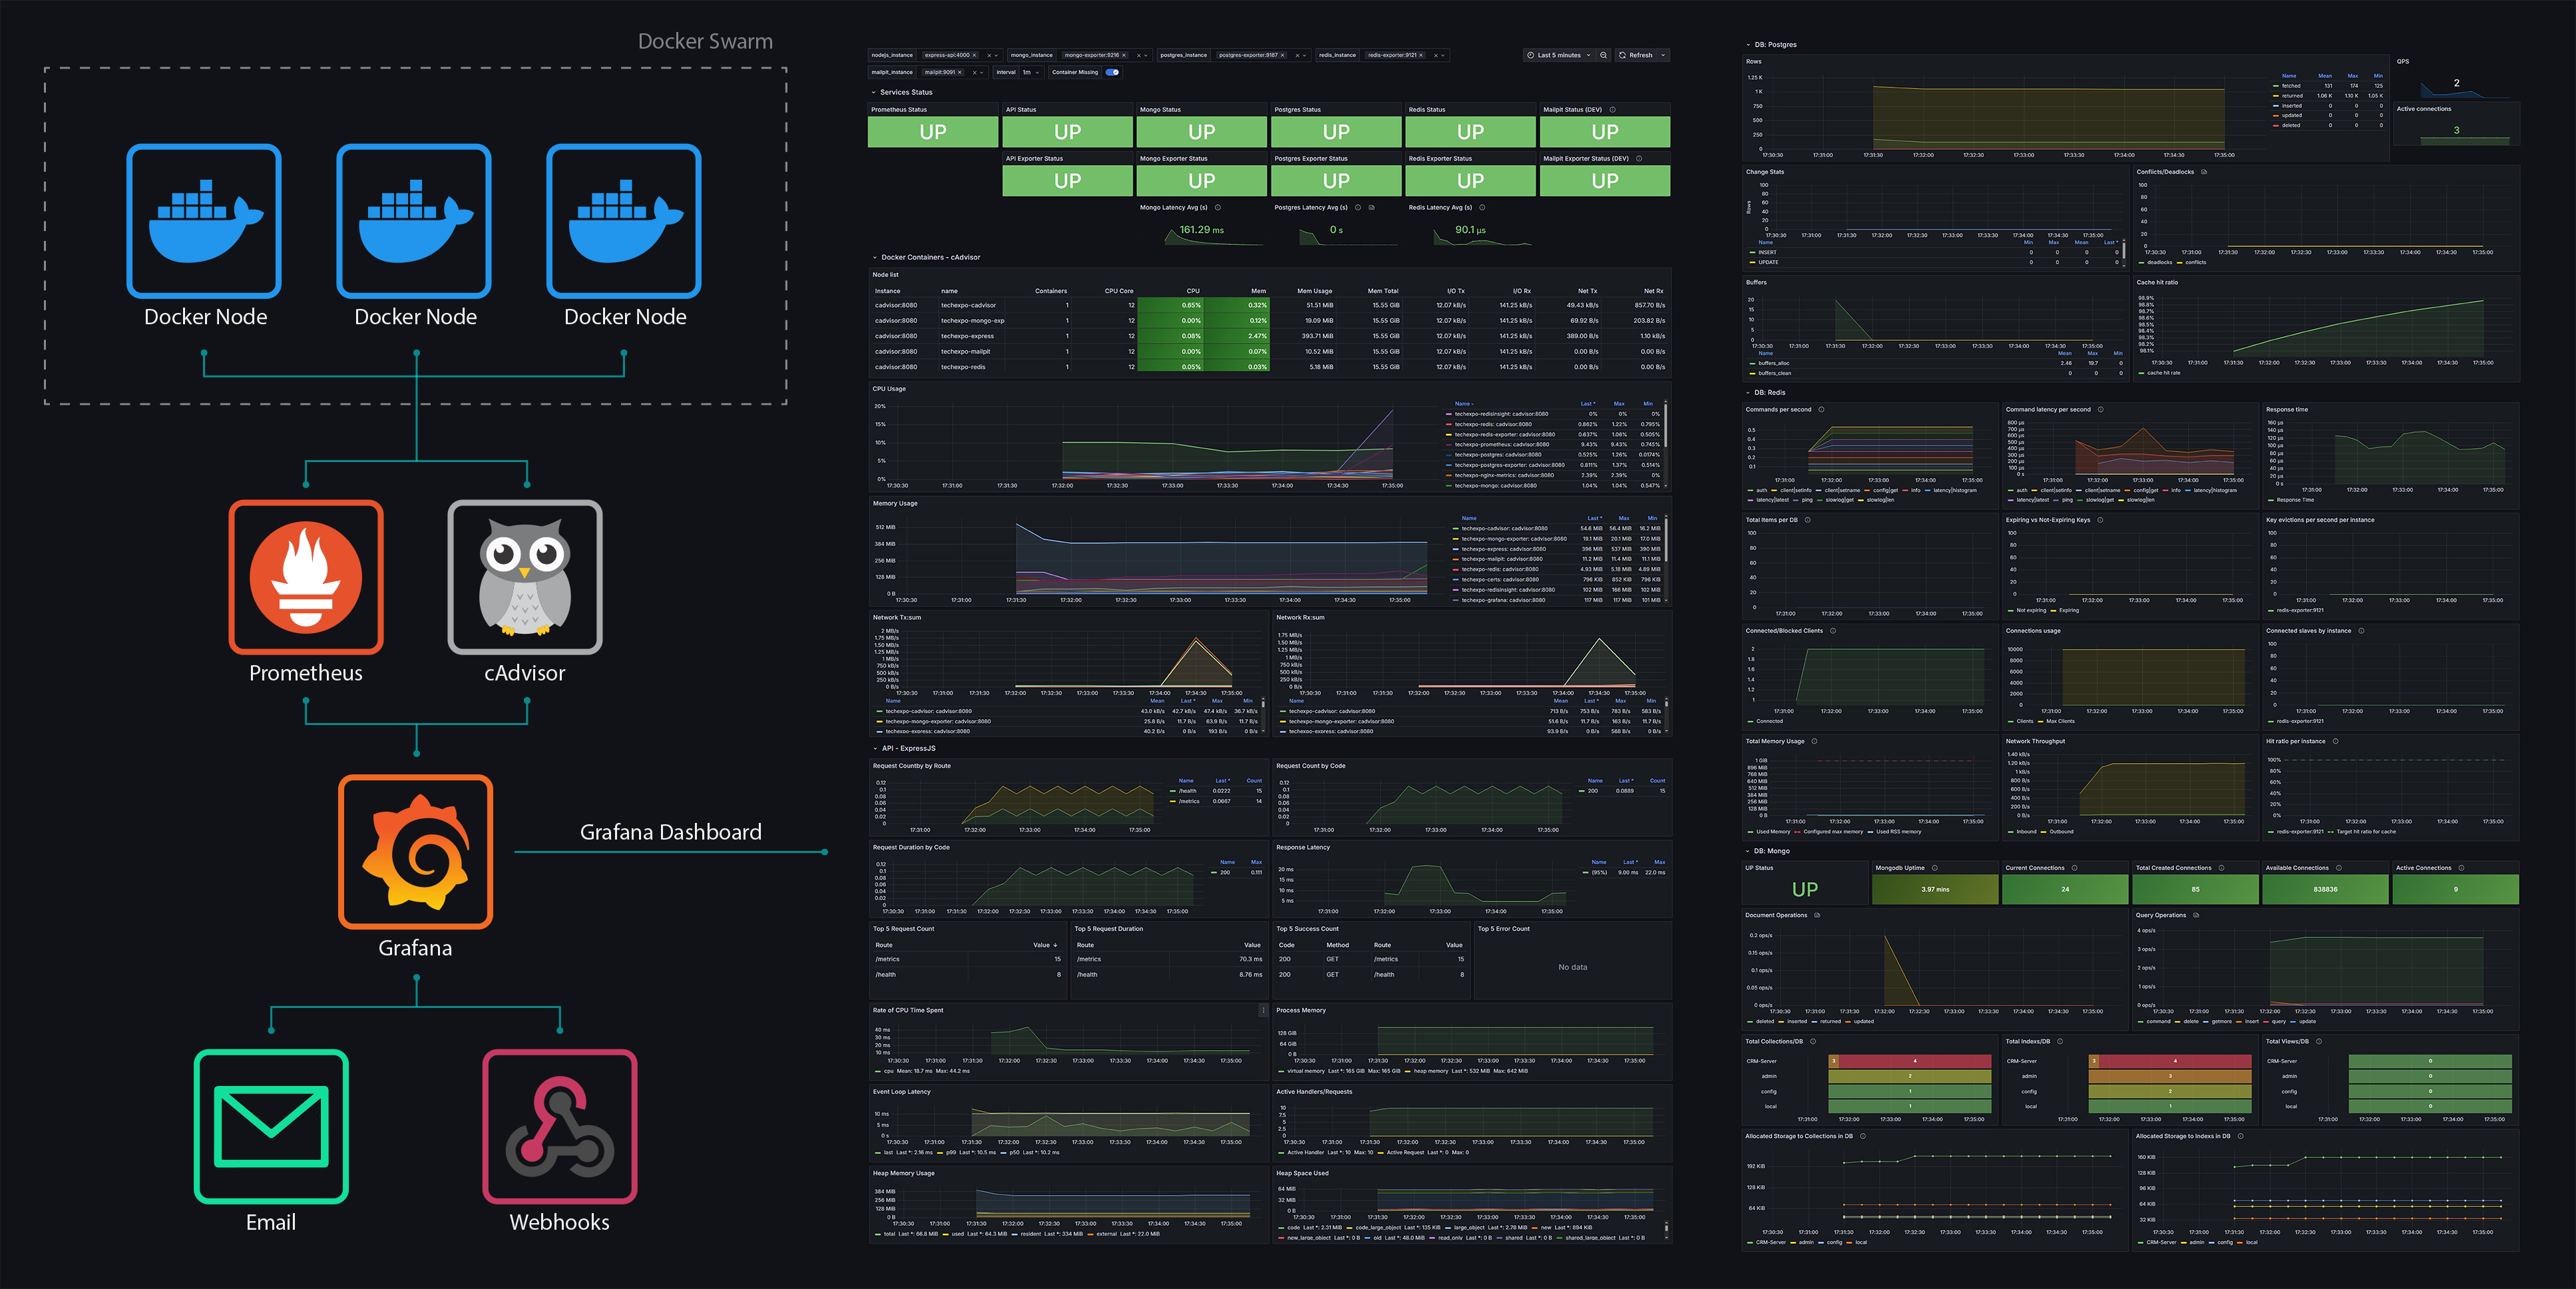Click the info icon beside Mongo Latency Avg
The image size is (2576, 1289).
tap(1217, 208)
